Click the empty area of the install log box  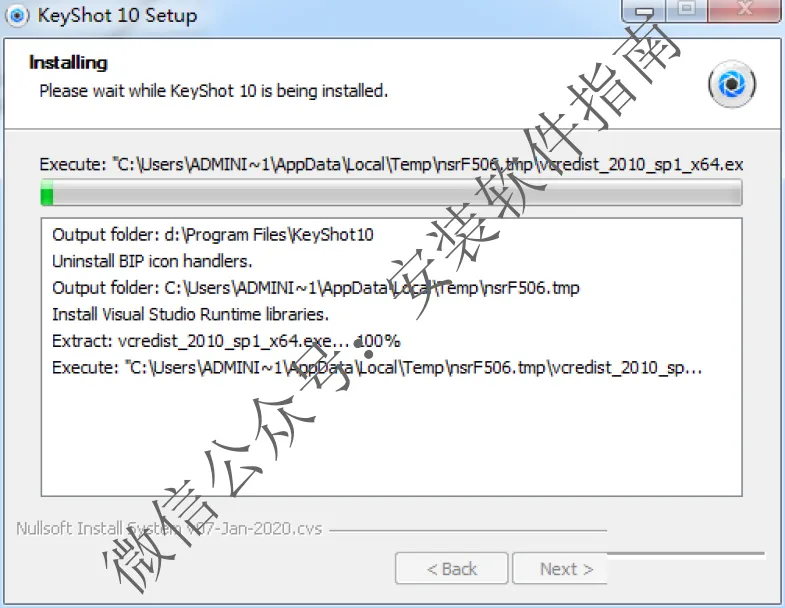tap(391, 436)
